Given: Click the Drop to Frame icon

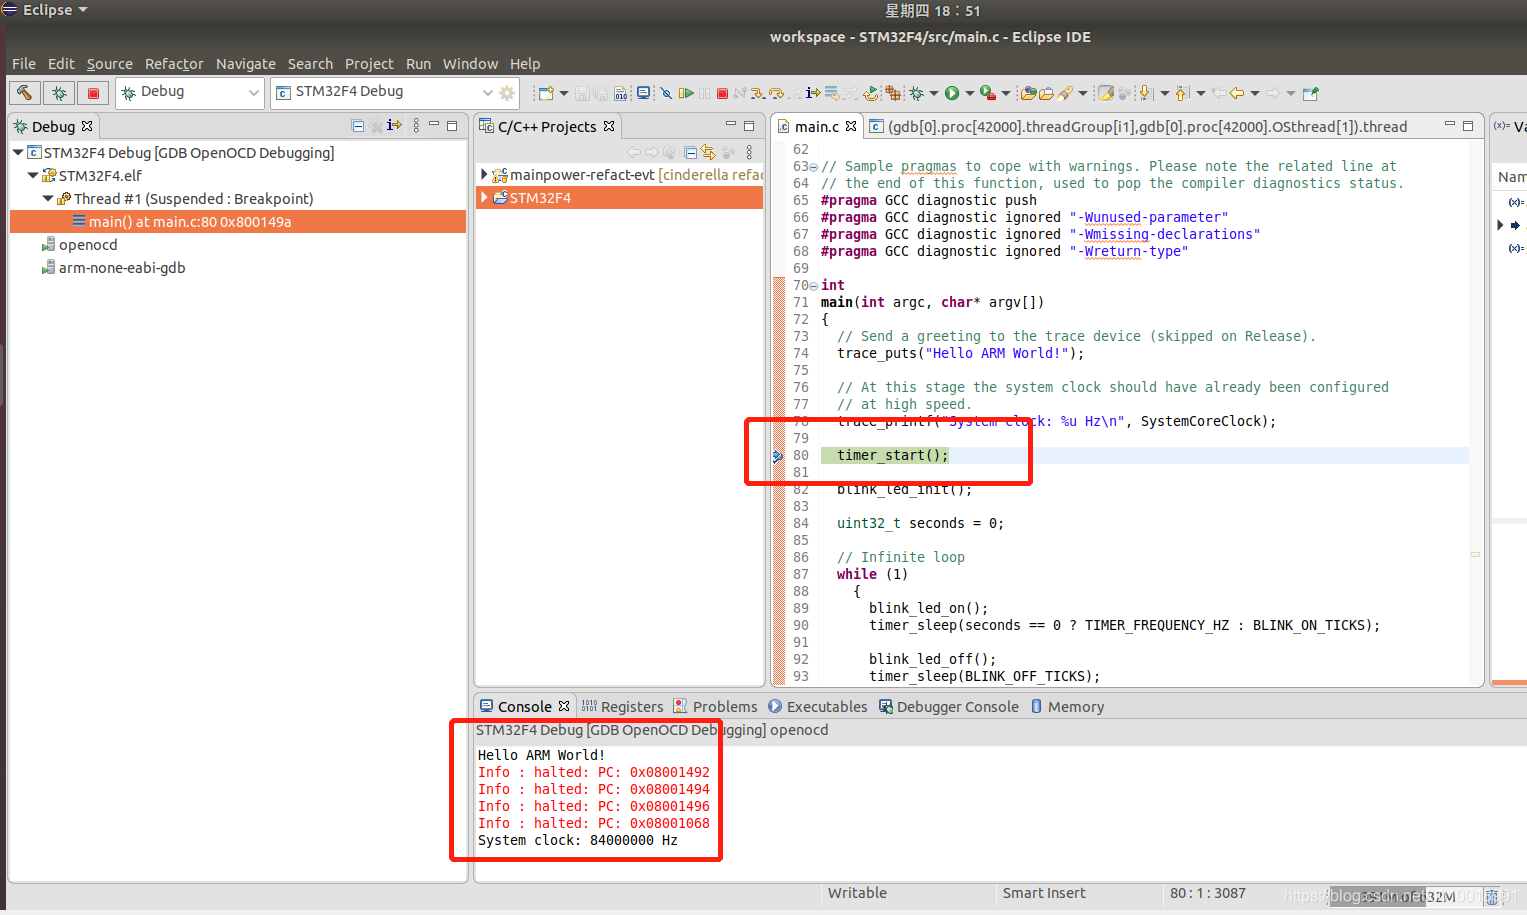Looking at the screenshot, I should click(x=831, y=93).
